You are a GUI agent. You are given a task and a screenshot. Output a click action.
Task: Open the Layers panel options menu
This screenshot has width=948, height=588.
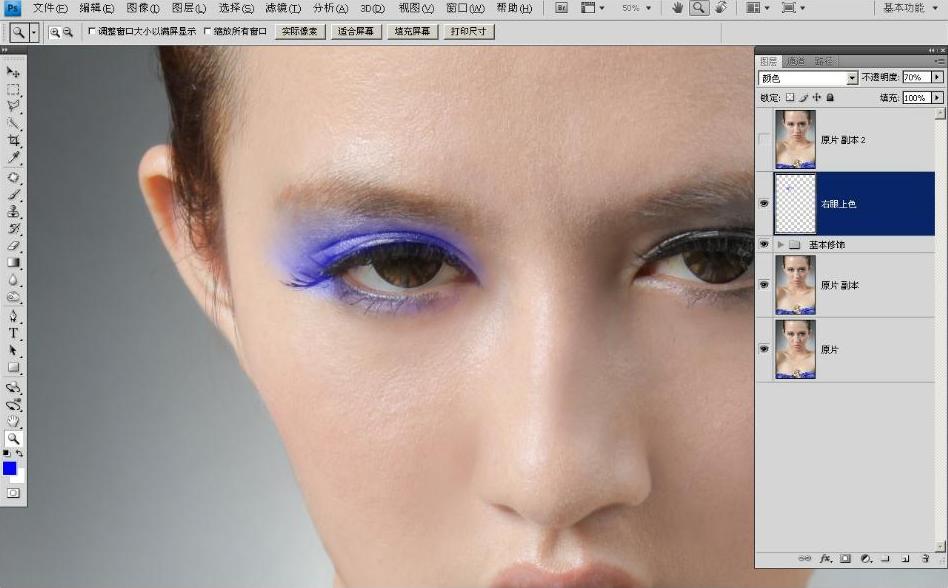pyautogui.click(x=939, y=61)
